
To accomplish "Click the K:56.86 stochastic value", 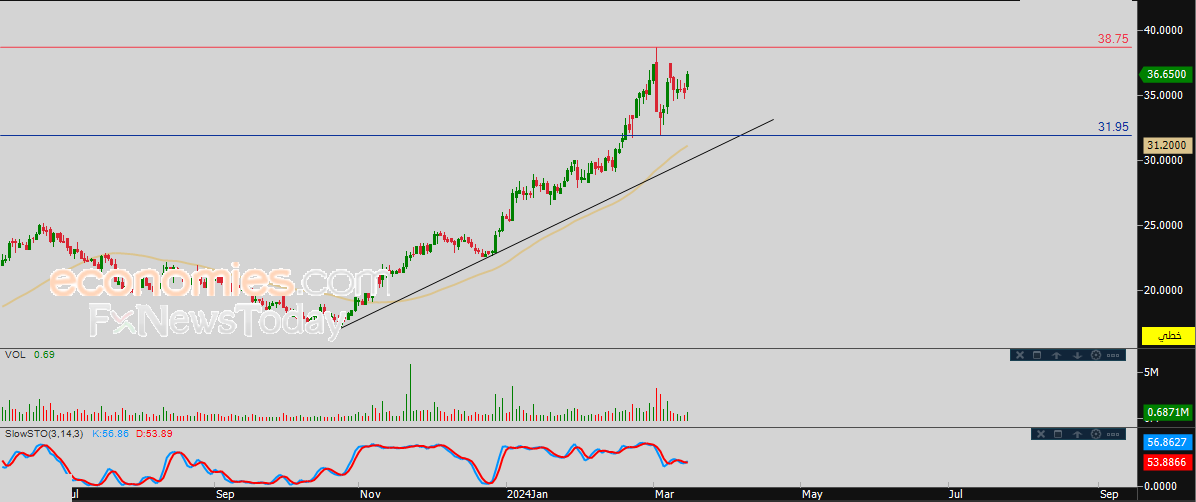I will click(113, 434).
